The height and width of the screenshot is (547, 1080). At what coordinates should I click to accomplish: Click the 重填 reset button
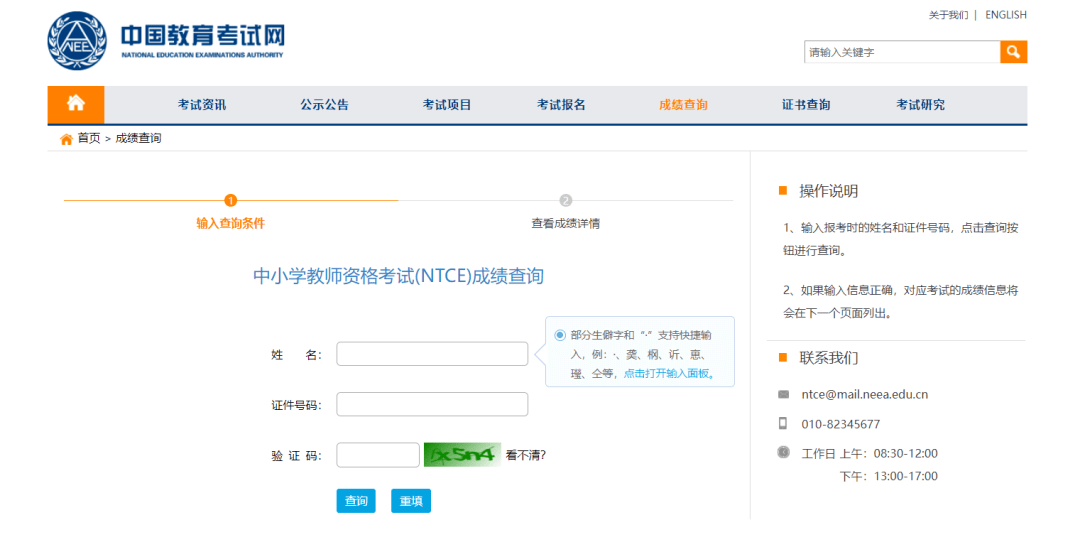(411, 501)
